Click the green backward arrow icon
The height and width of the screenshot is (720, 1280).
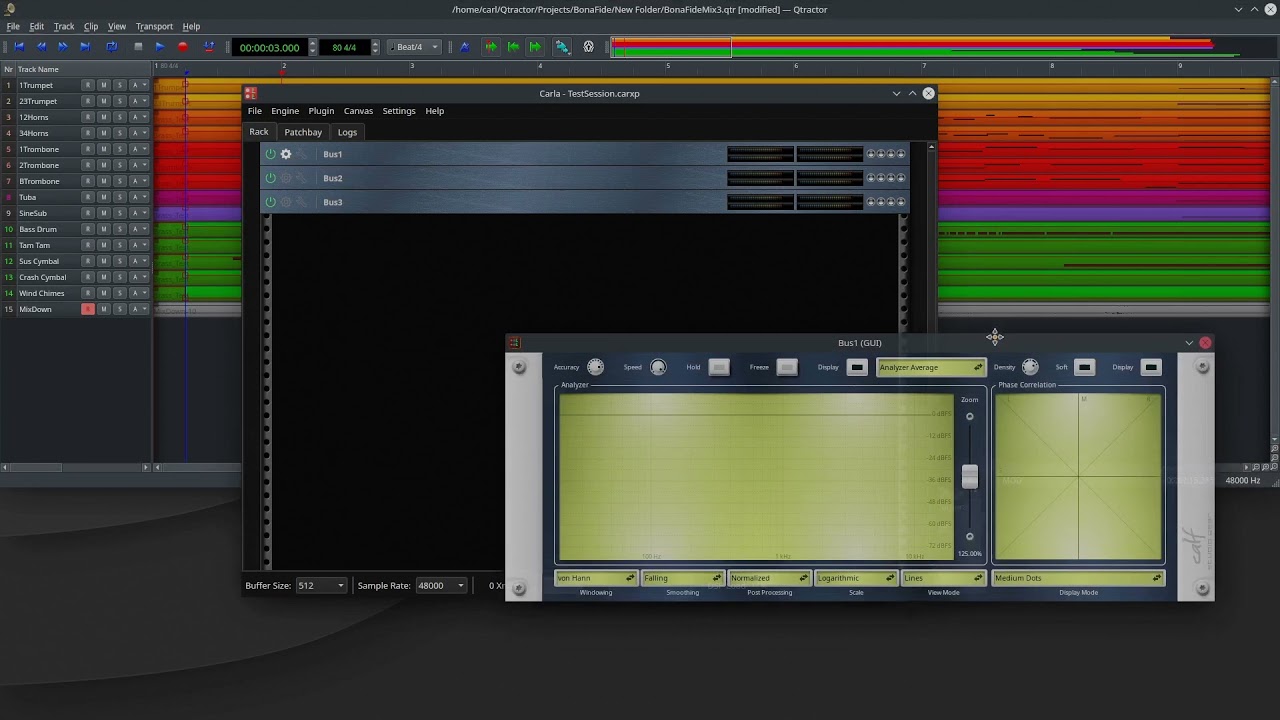[513, 47]
